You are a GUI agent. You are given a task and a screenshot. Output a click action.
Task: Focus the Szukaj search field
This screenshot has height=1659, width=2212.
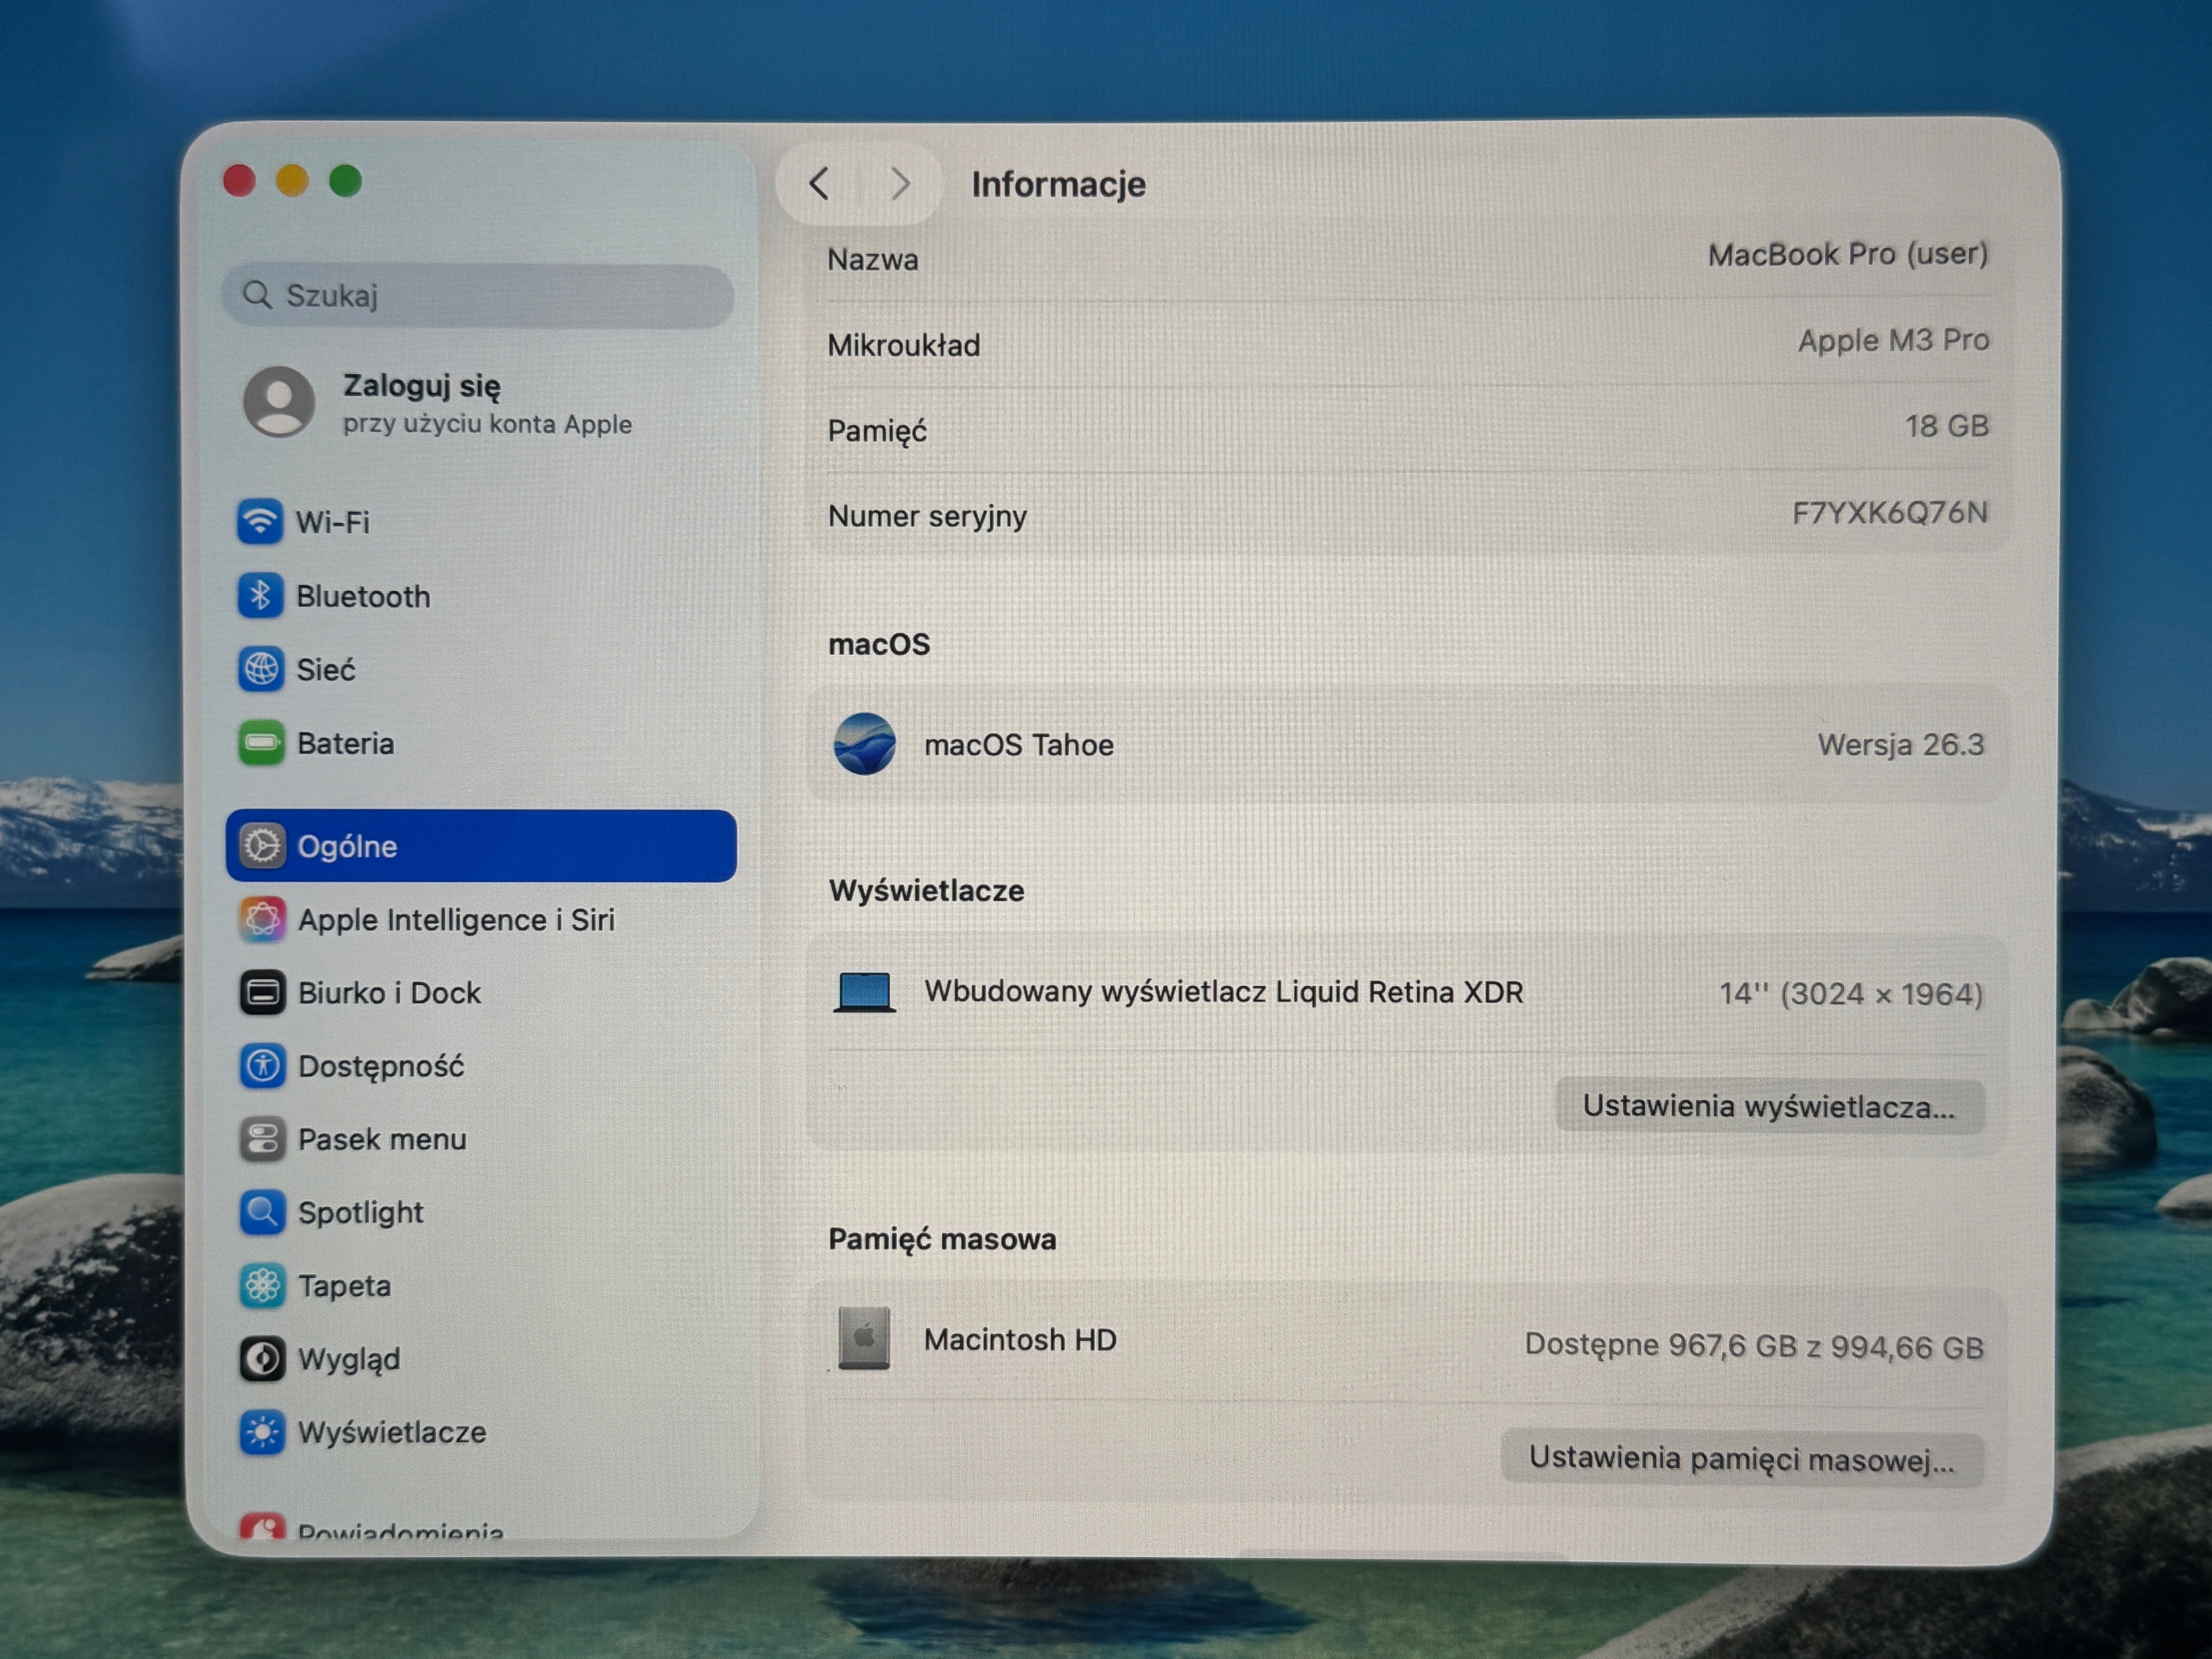(x=478, y=295)
